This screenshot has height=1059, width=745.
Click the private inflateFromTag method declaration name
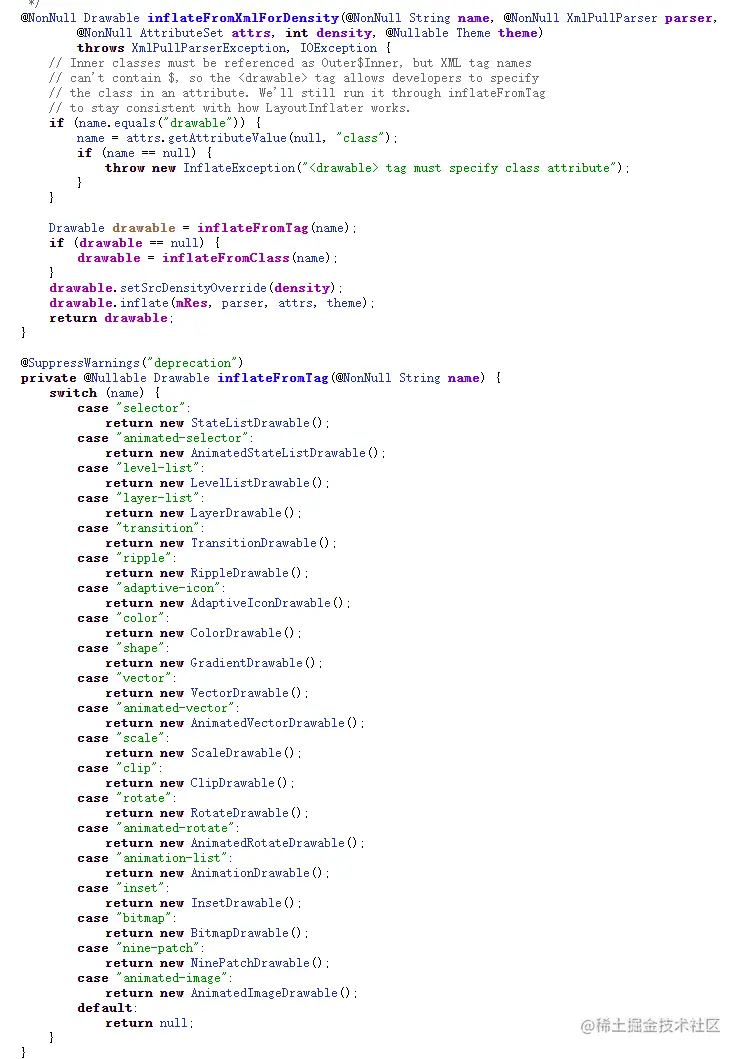point(272,378)
